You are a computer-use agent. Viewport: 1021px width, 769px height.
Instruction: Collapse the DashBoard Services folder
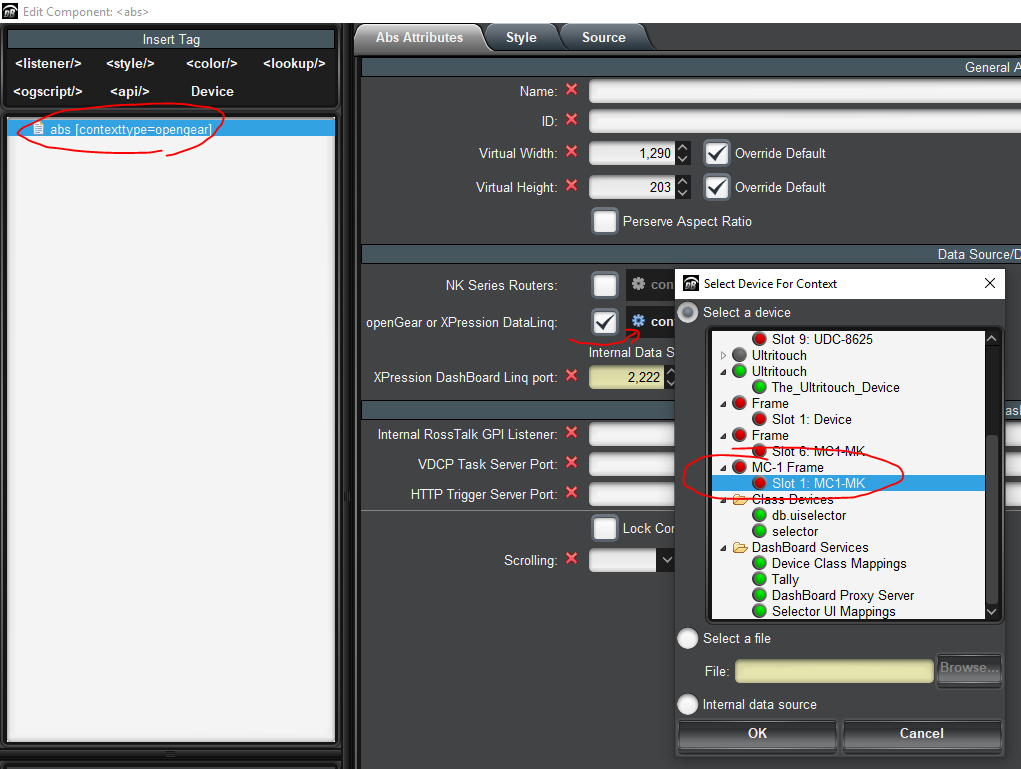tap(723, 548)
